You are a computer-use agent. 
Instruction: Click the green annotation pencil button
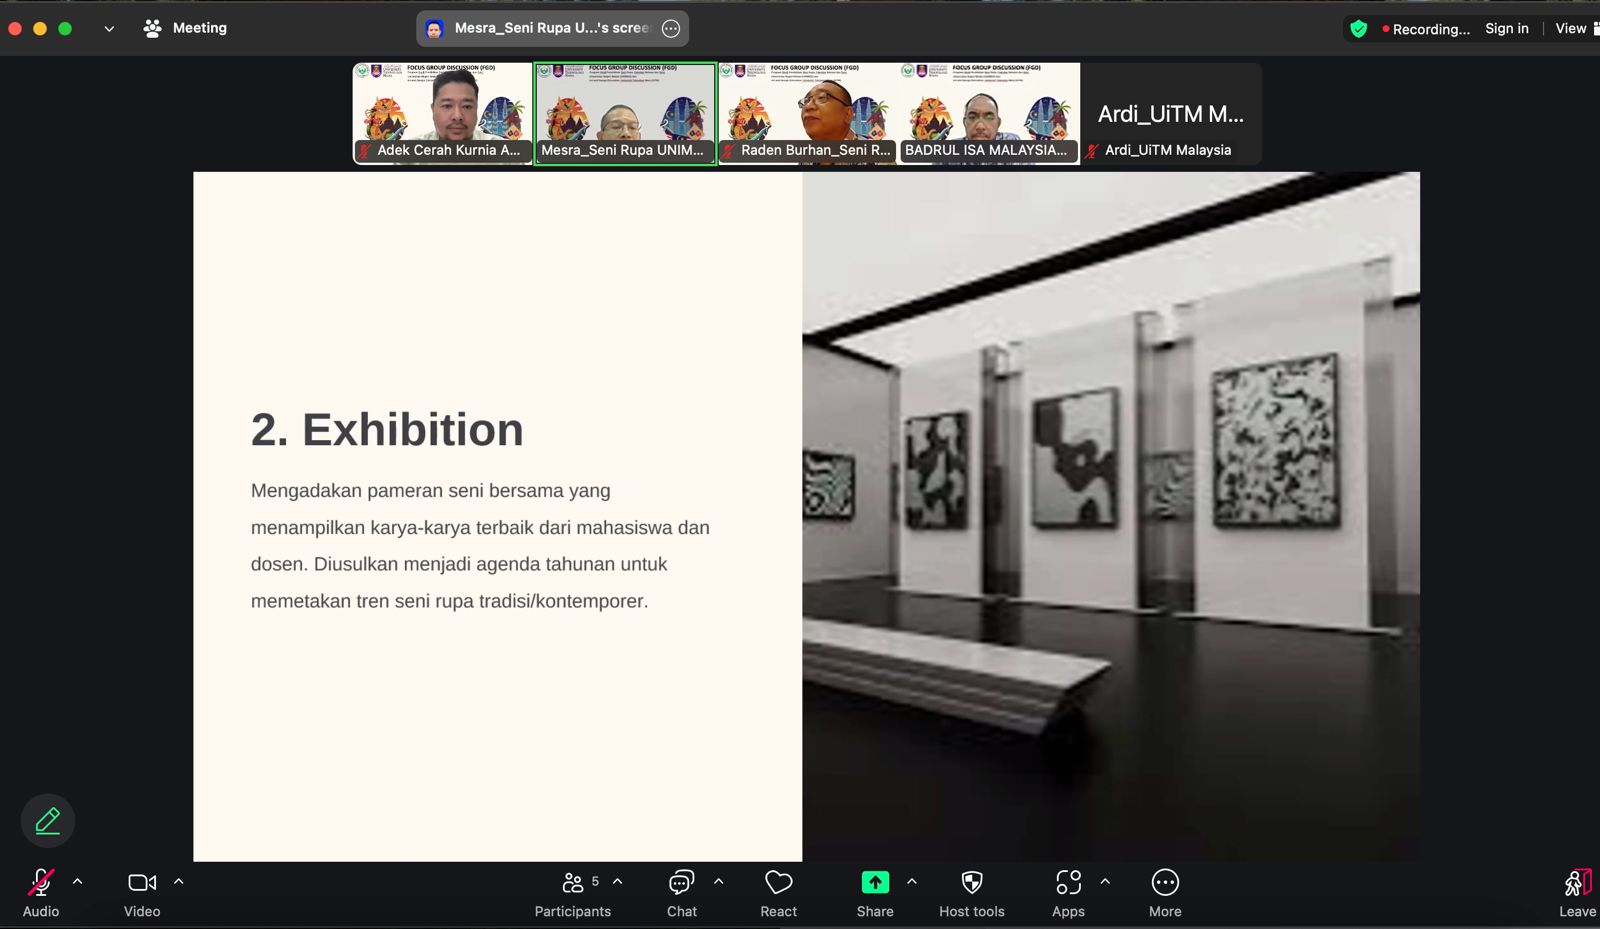(48, 821)
